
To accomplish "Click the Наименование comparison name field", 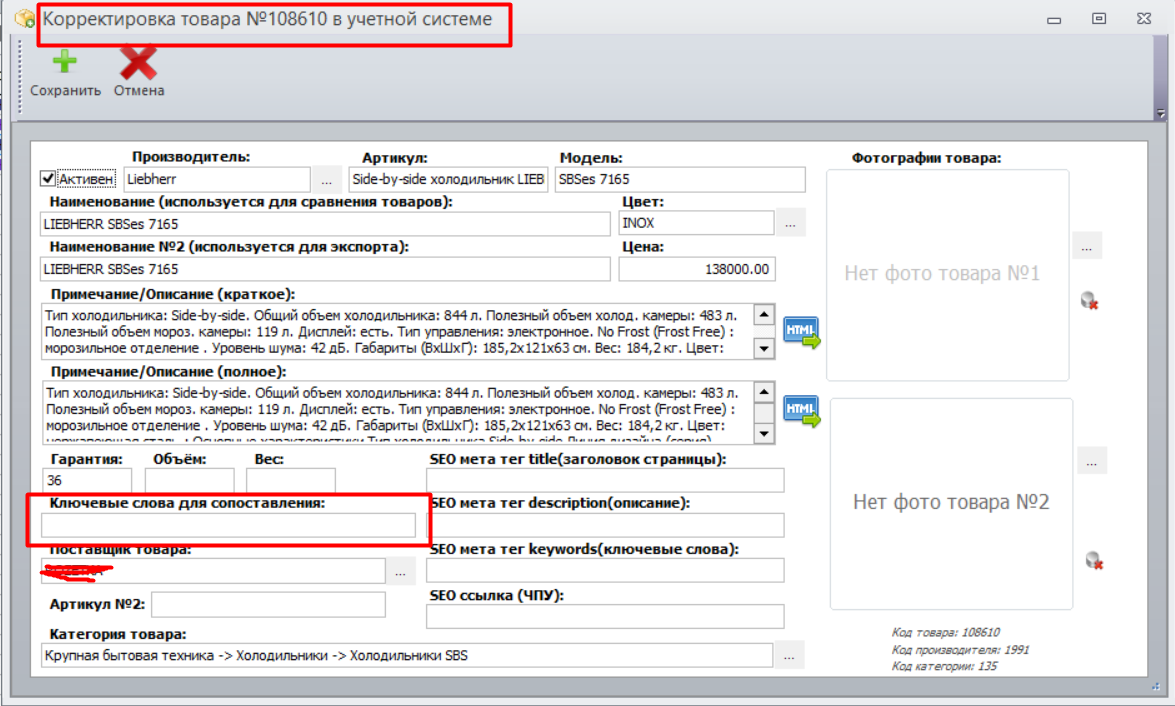I will 325,224.
